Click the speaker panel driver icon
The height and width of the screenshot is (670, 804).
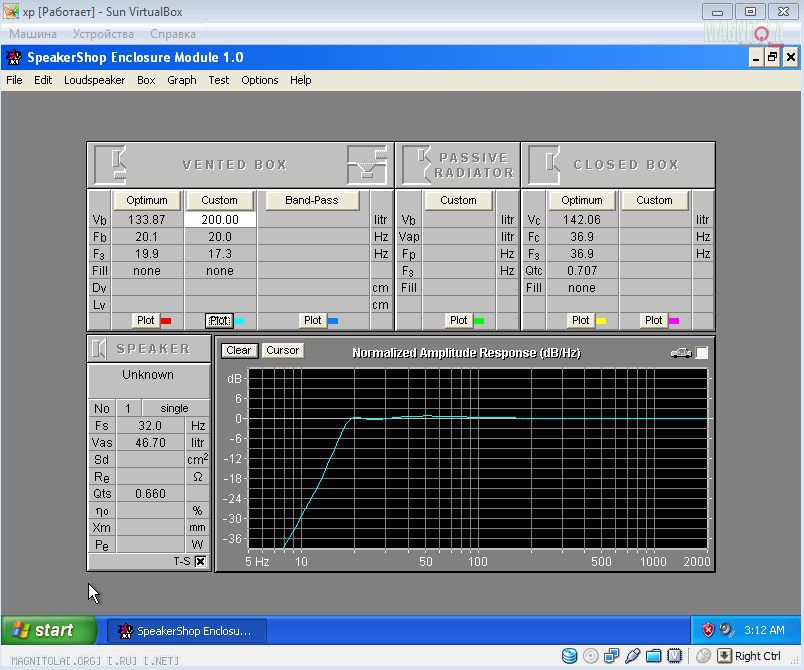pyautogui.click(x=100, y=348)
